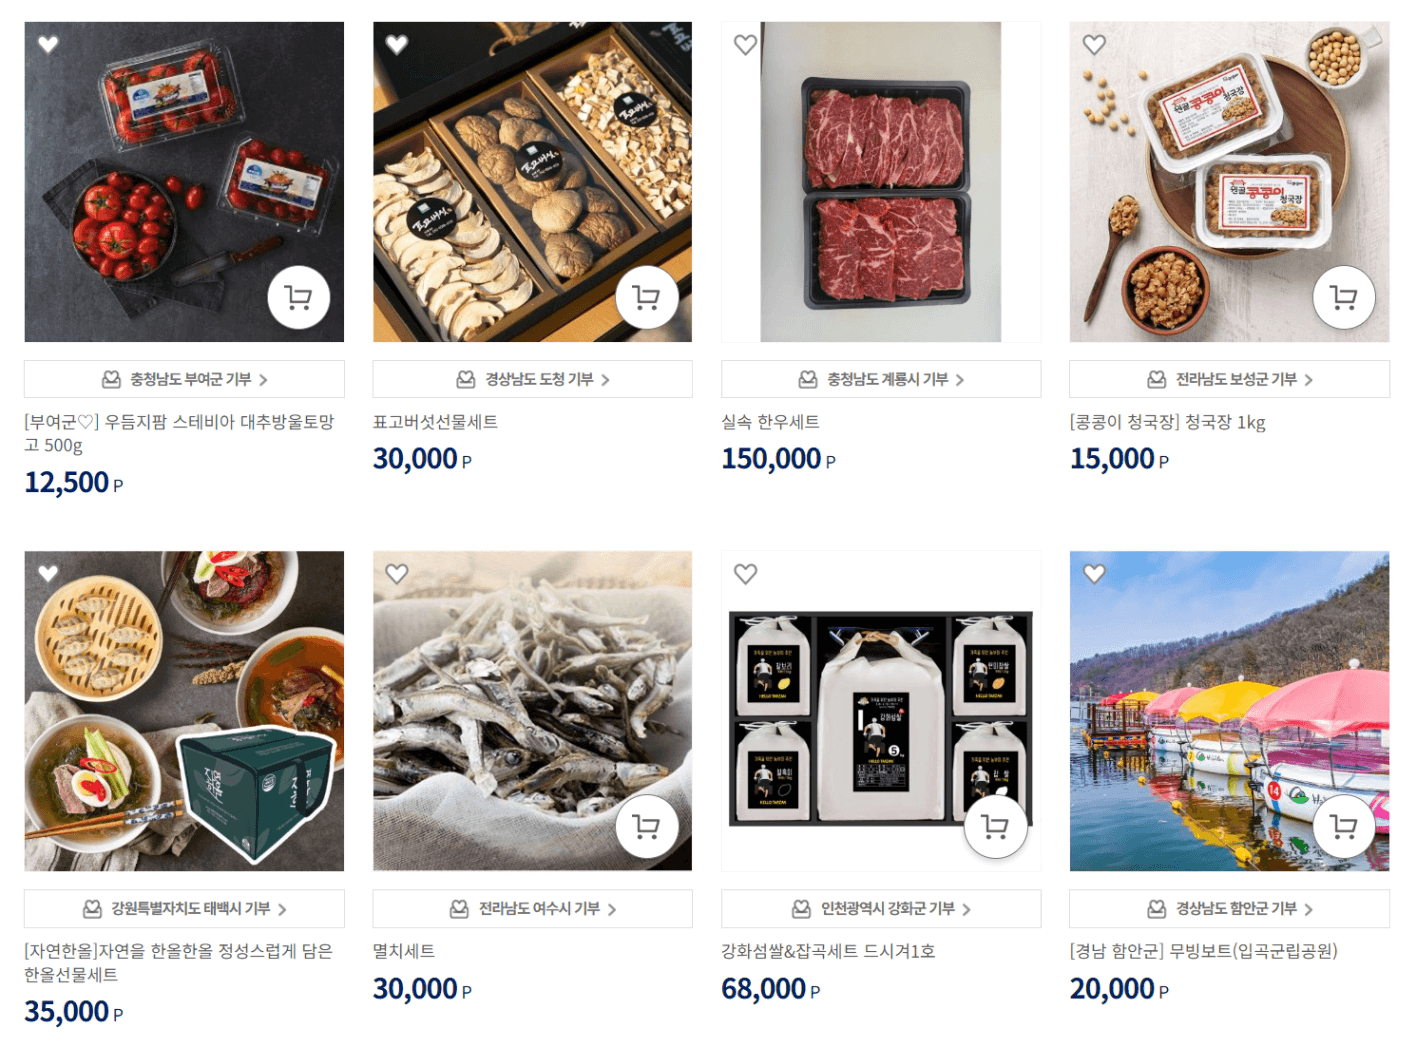Open 전라남도 보성군 기부 link

click(x=1229, y=379)
